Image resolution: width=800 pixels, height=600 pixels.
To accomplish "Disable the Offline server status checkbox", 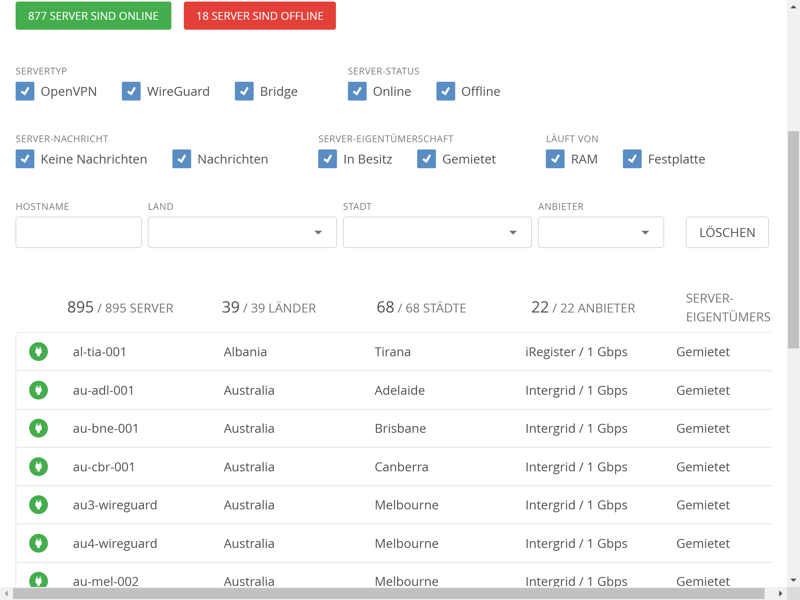I will (446, 91).
